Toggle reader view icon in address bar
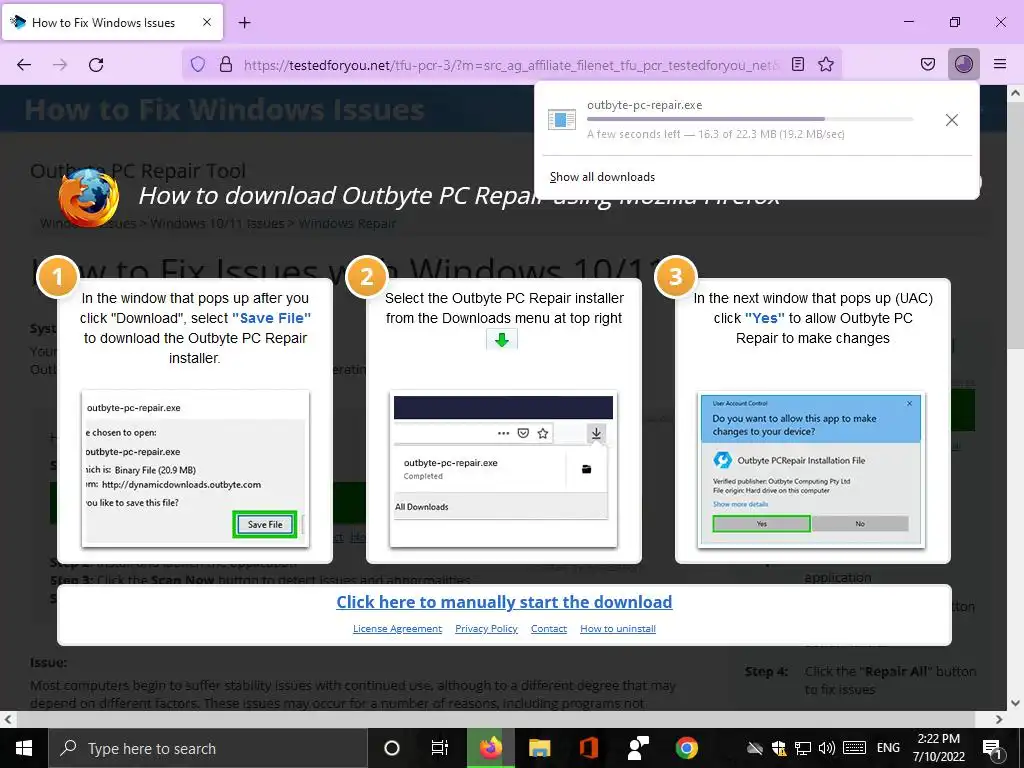The image size is (1024, 768). click(x=797, y=64)
